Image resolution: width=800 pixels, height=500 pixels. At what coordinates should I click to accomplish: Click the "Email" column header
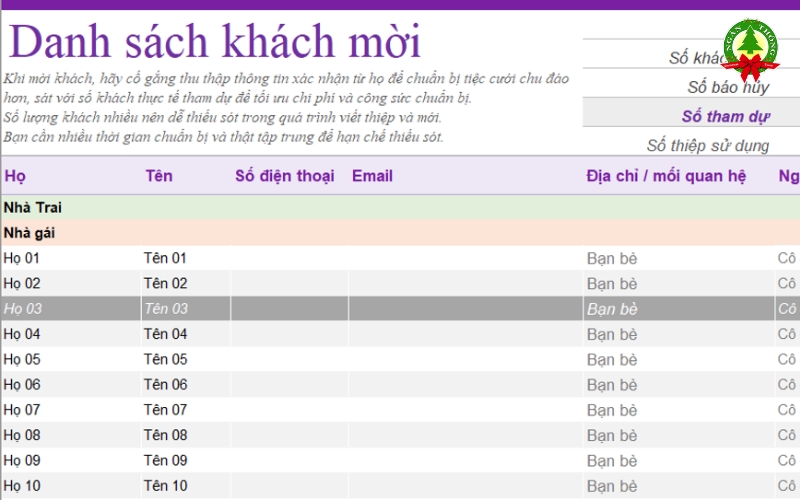[372, 176]
